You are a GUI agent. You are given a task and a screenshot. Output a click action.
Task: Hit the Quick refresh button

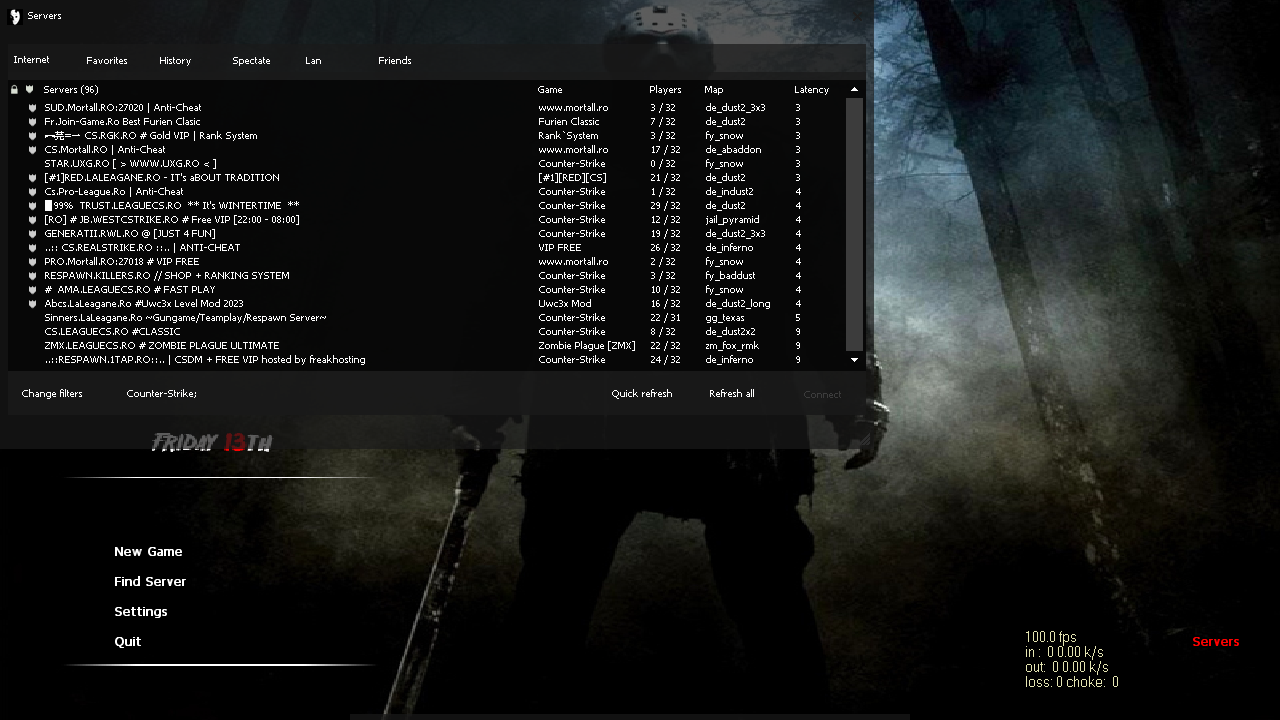641,394
